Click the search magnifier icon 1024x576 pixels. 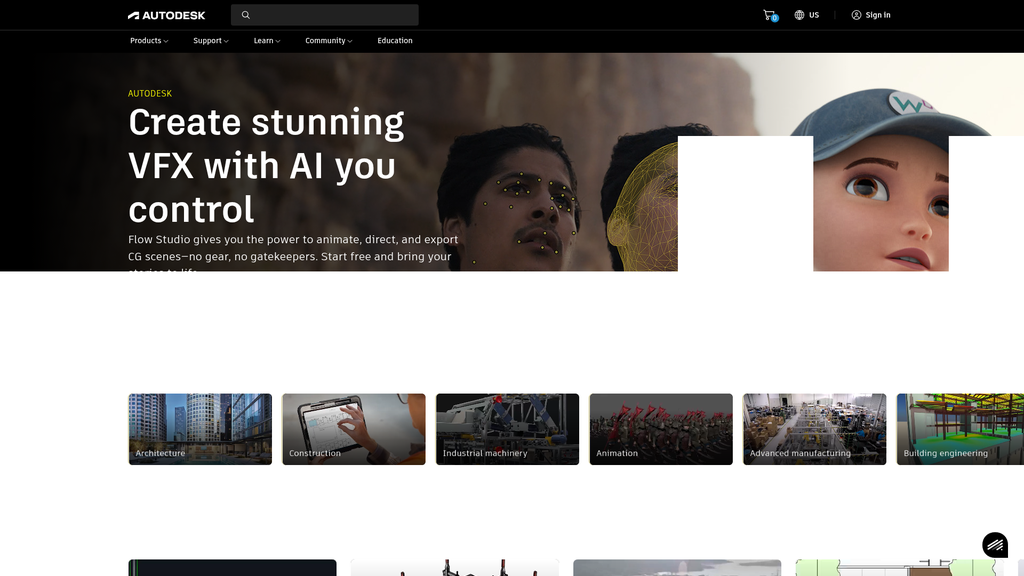tap(246, 15)
